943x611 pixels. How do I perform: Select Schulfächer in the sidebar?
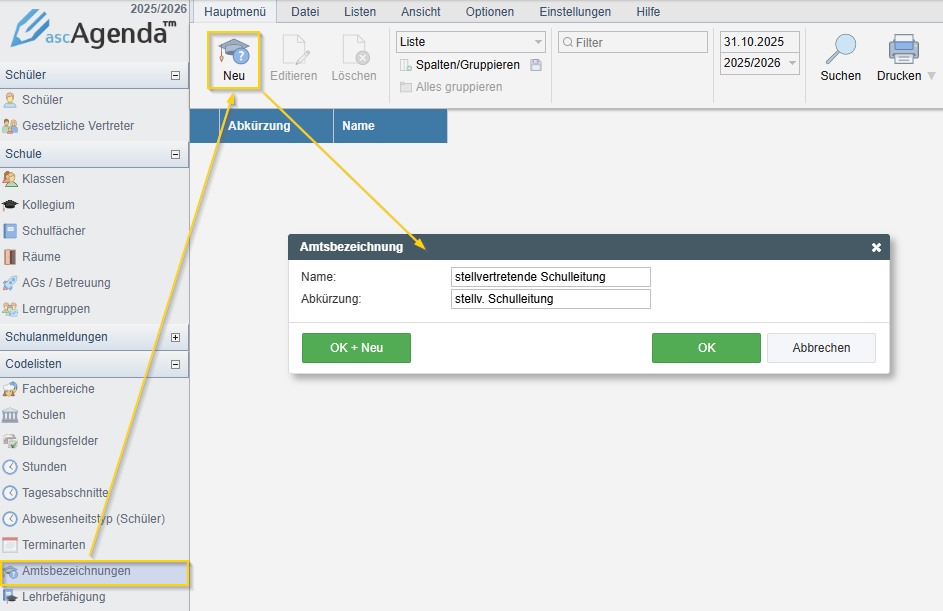click(x=53, y=231)
